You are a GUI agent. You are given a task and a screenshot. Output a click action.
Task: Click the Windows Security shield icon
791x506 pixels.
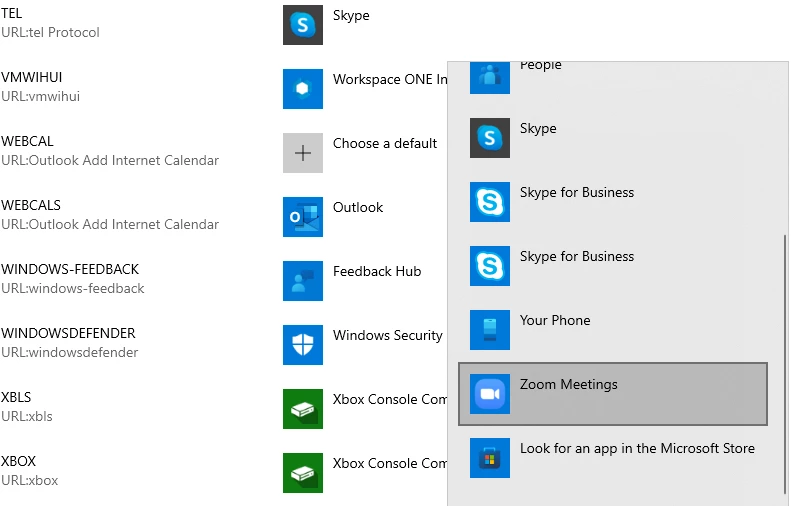(x=303, y=345)
